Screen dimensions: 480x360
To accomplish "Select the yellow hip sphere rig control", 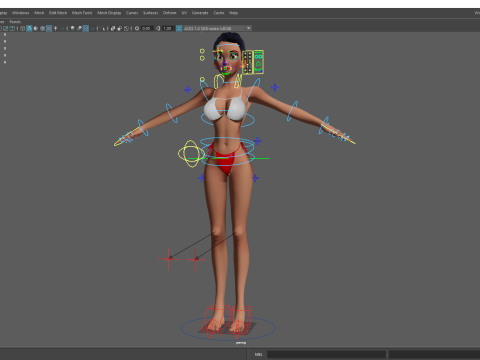I will pos(191,153).
